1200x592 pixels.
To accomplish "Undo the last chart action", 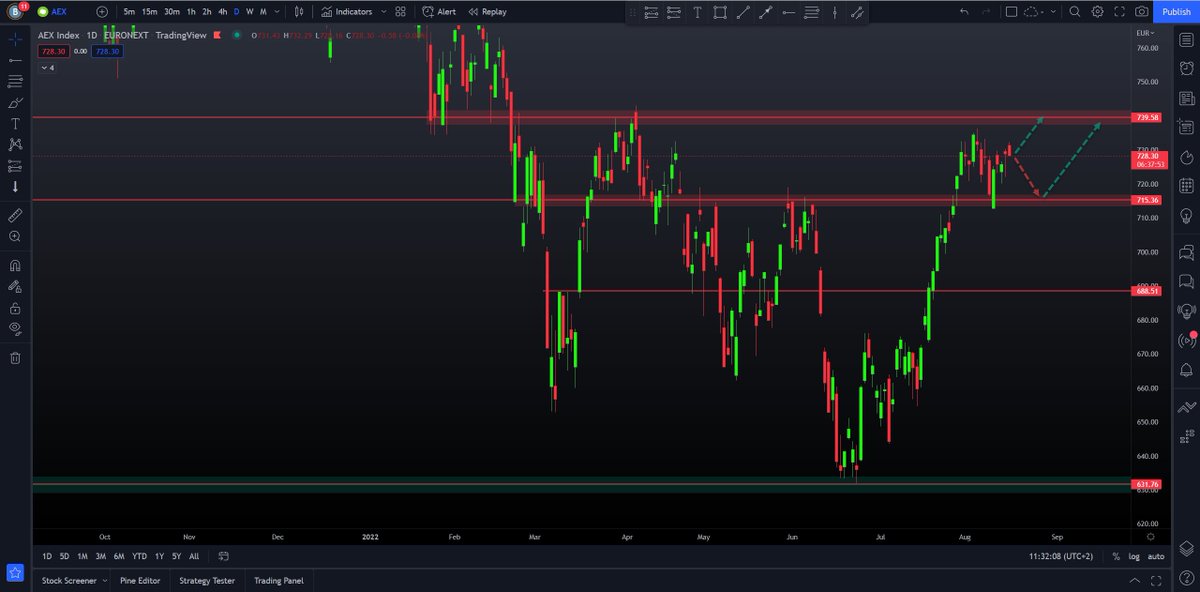I will pyautogui.click(x=963, y=12).
